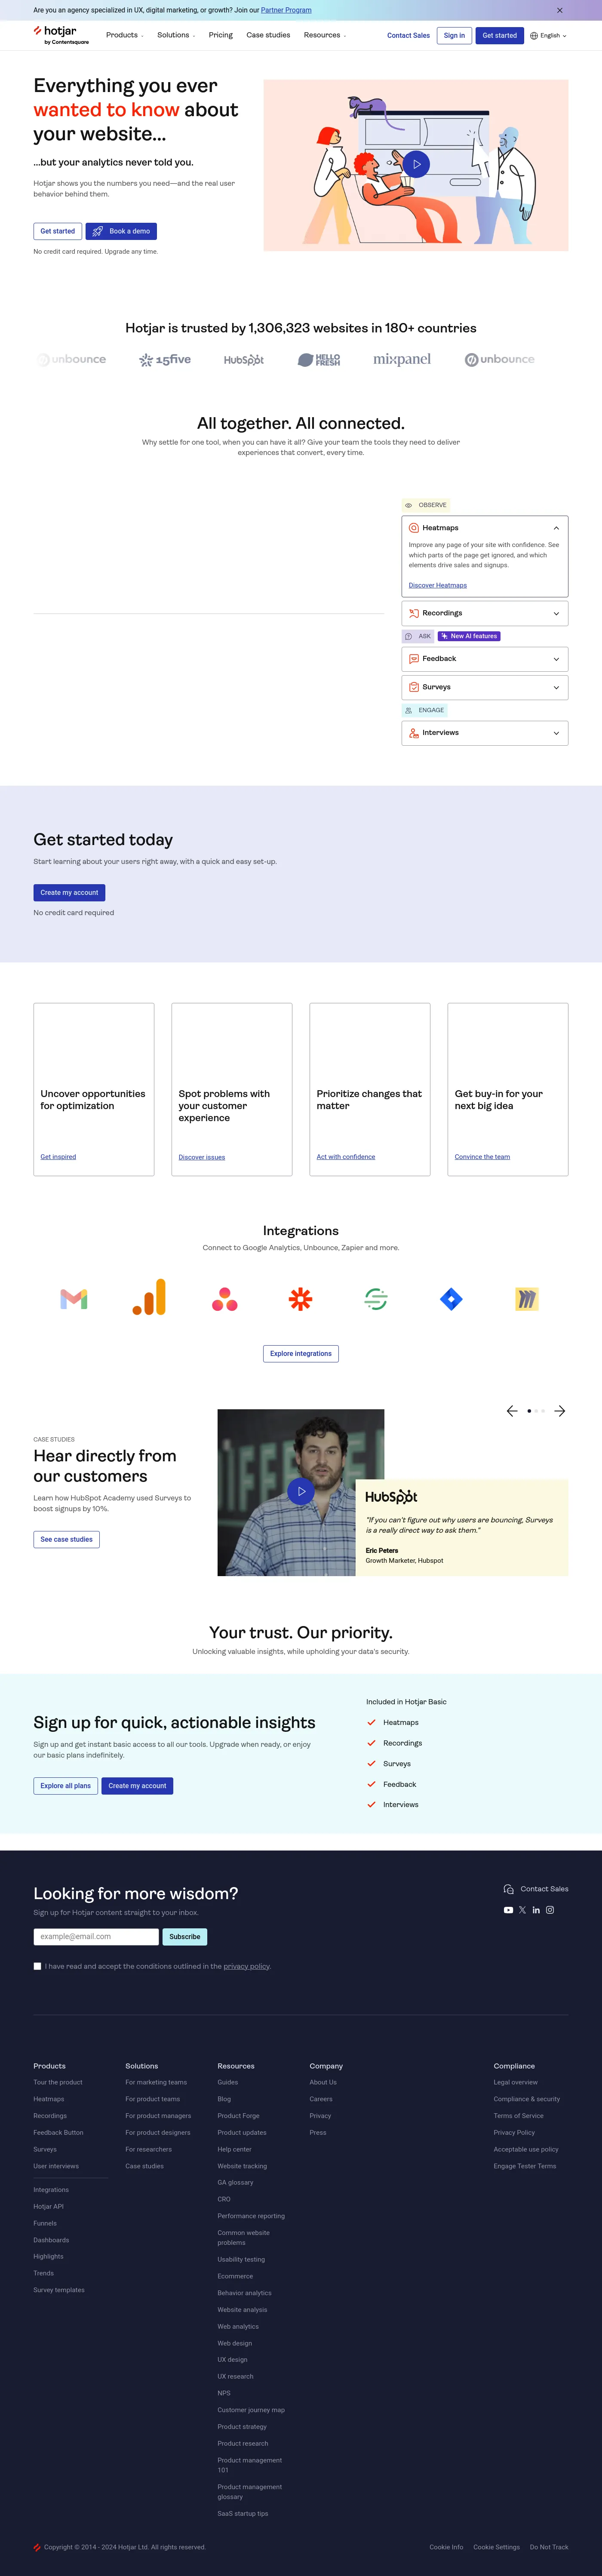Image resolution: width=602 pixels, height=2576 pixels.
Task: Click the hero Book a demo button
Action: pos(121,231)
